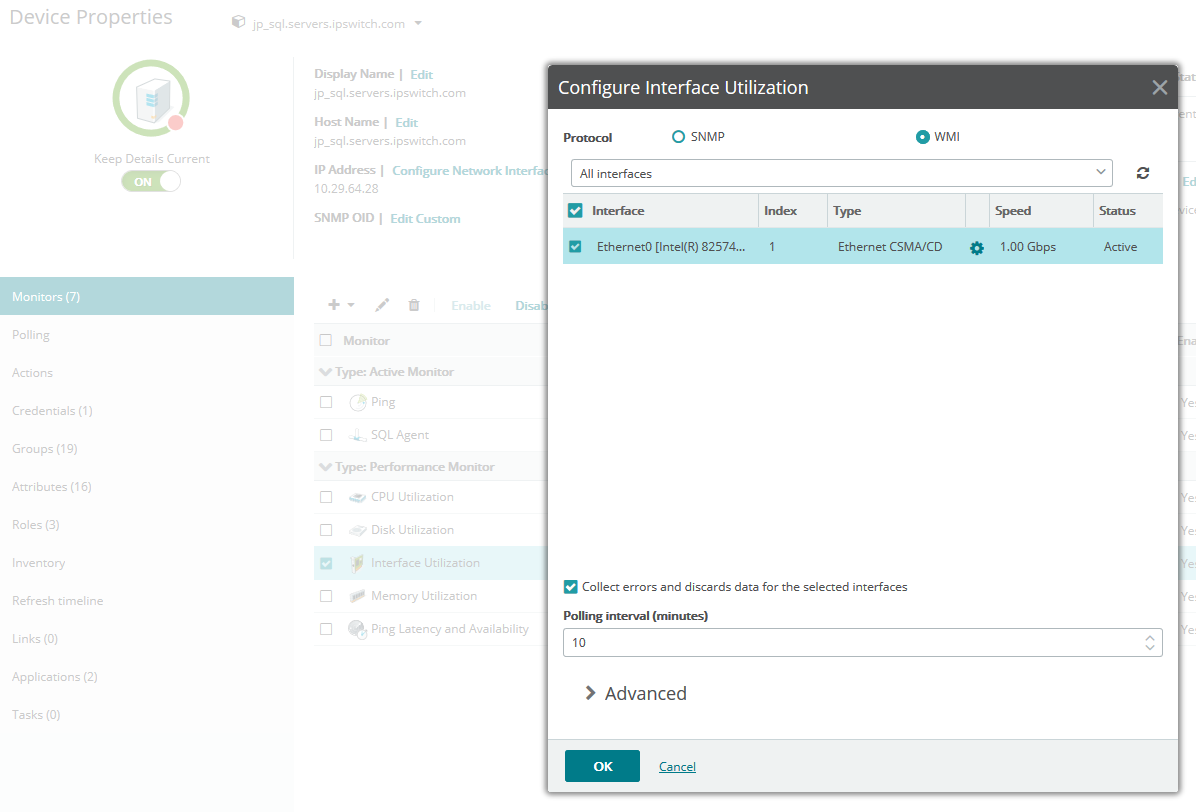
Task: Click the Memory Utilization monitor icon
Action: point(358,596)
